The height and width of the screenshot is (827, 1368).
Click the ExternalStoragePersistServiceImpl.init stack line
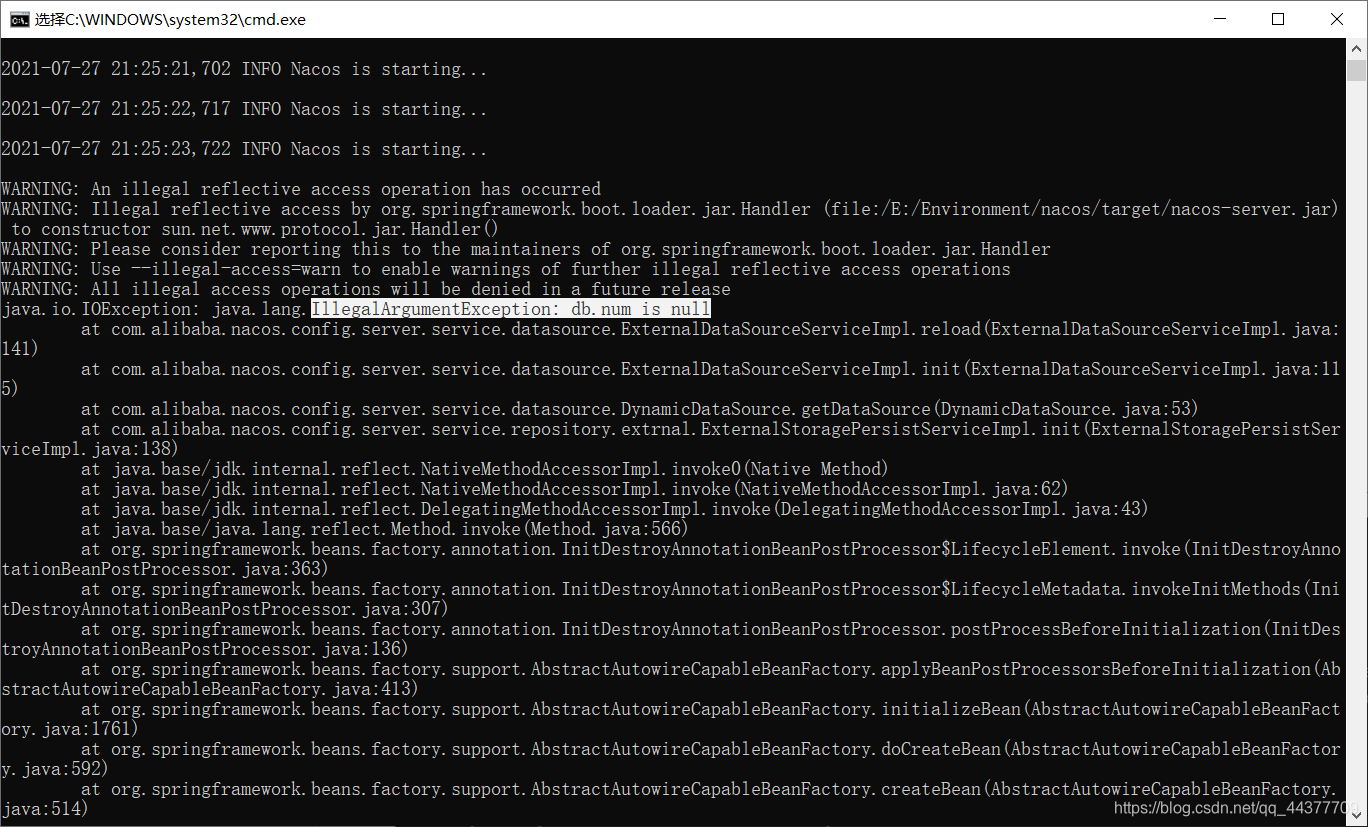[670, 439]
